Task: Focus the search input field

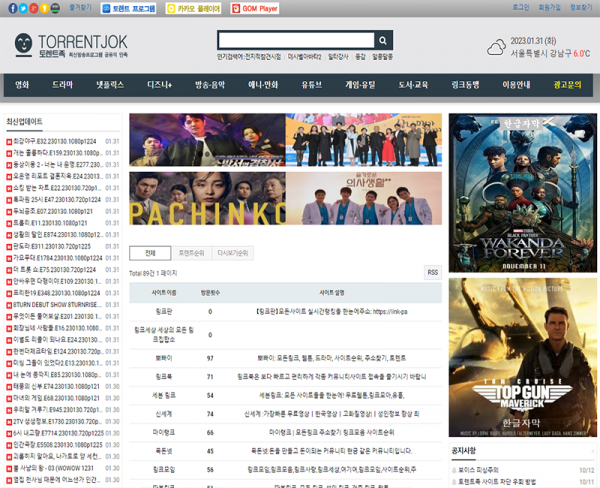Action: tap(295, 40)
